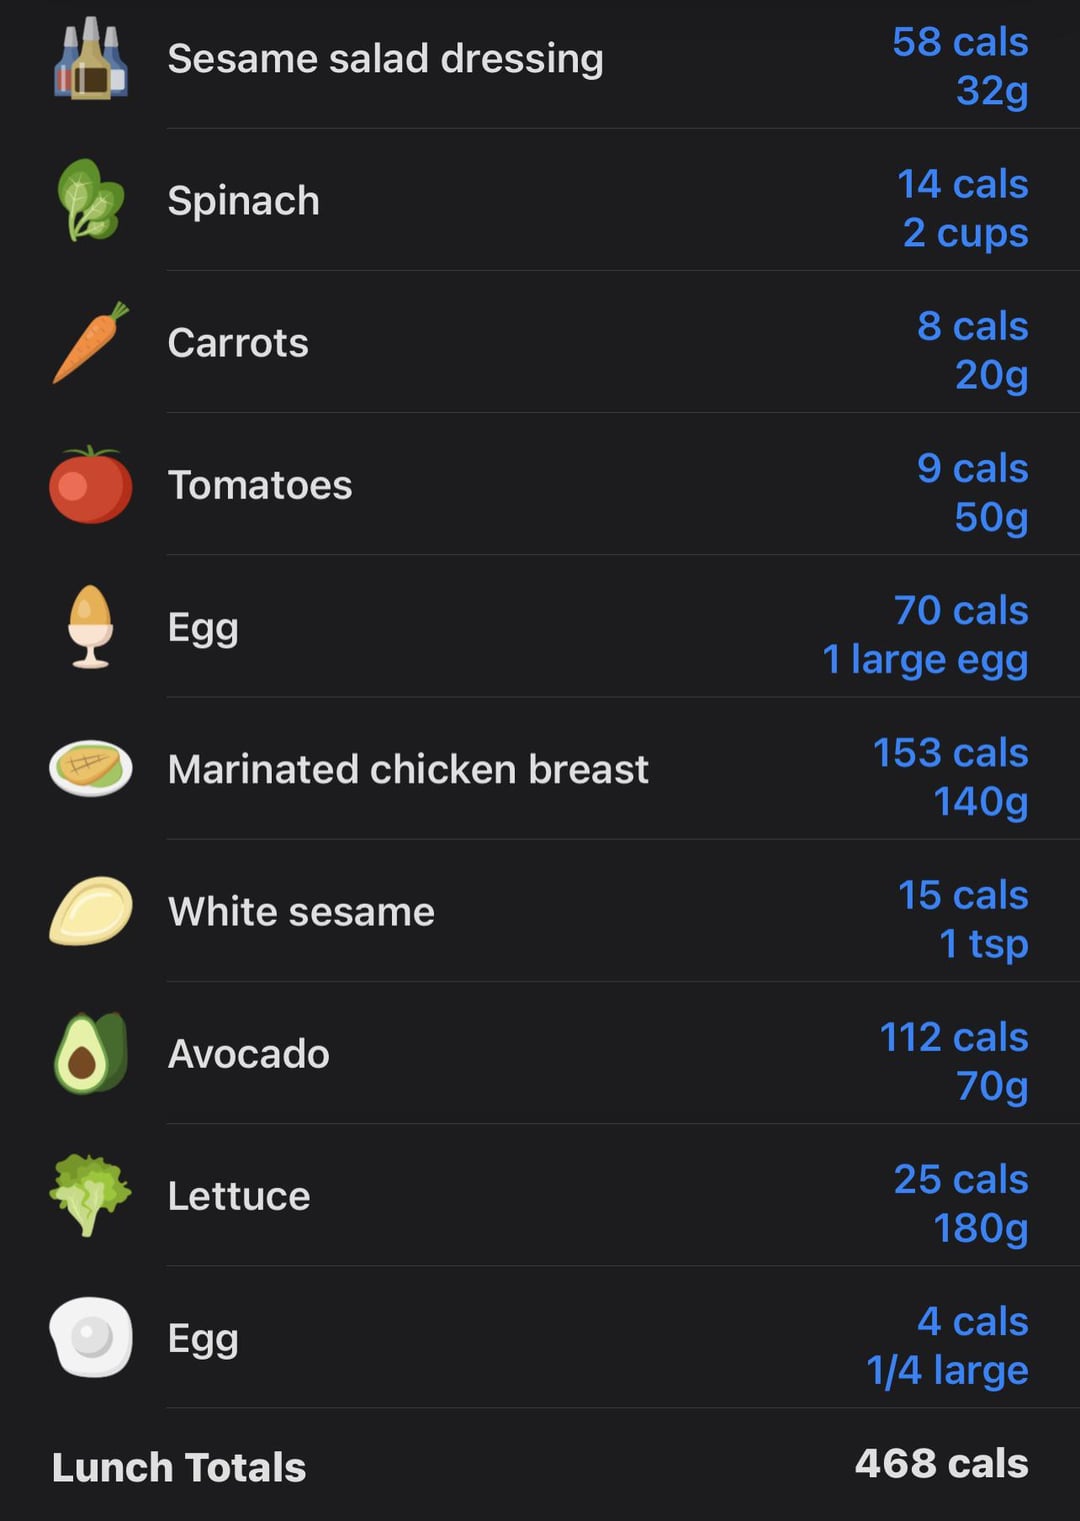The image size is (1080, 1521).
Task: Tap the spinach leaf icon
Action: coord(91,201)
